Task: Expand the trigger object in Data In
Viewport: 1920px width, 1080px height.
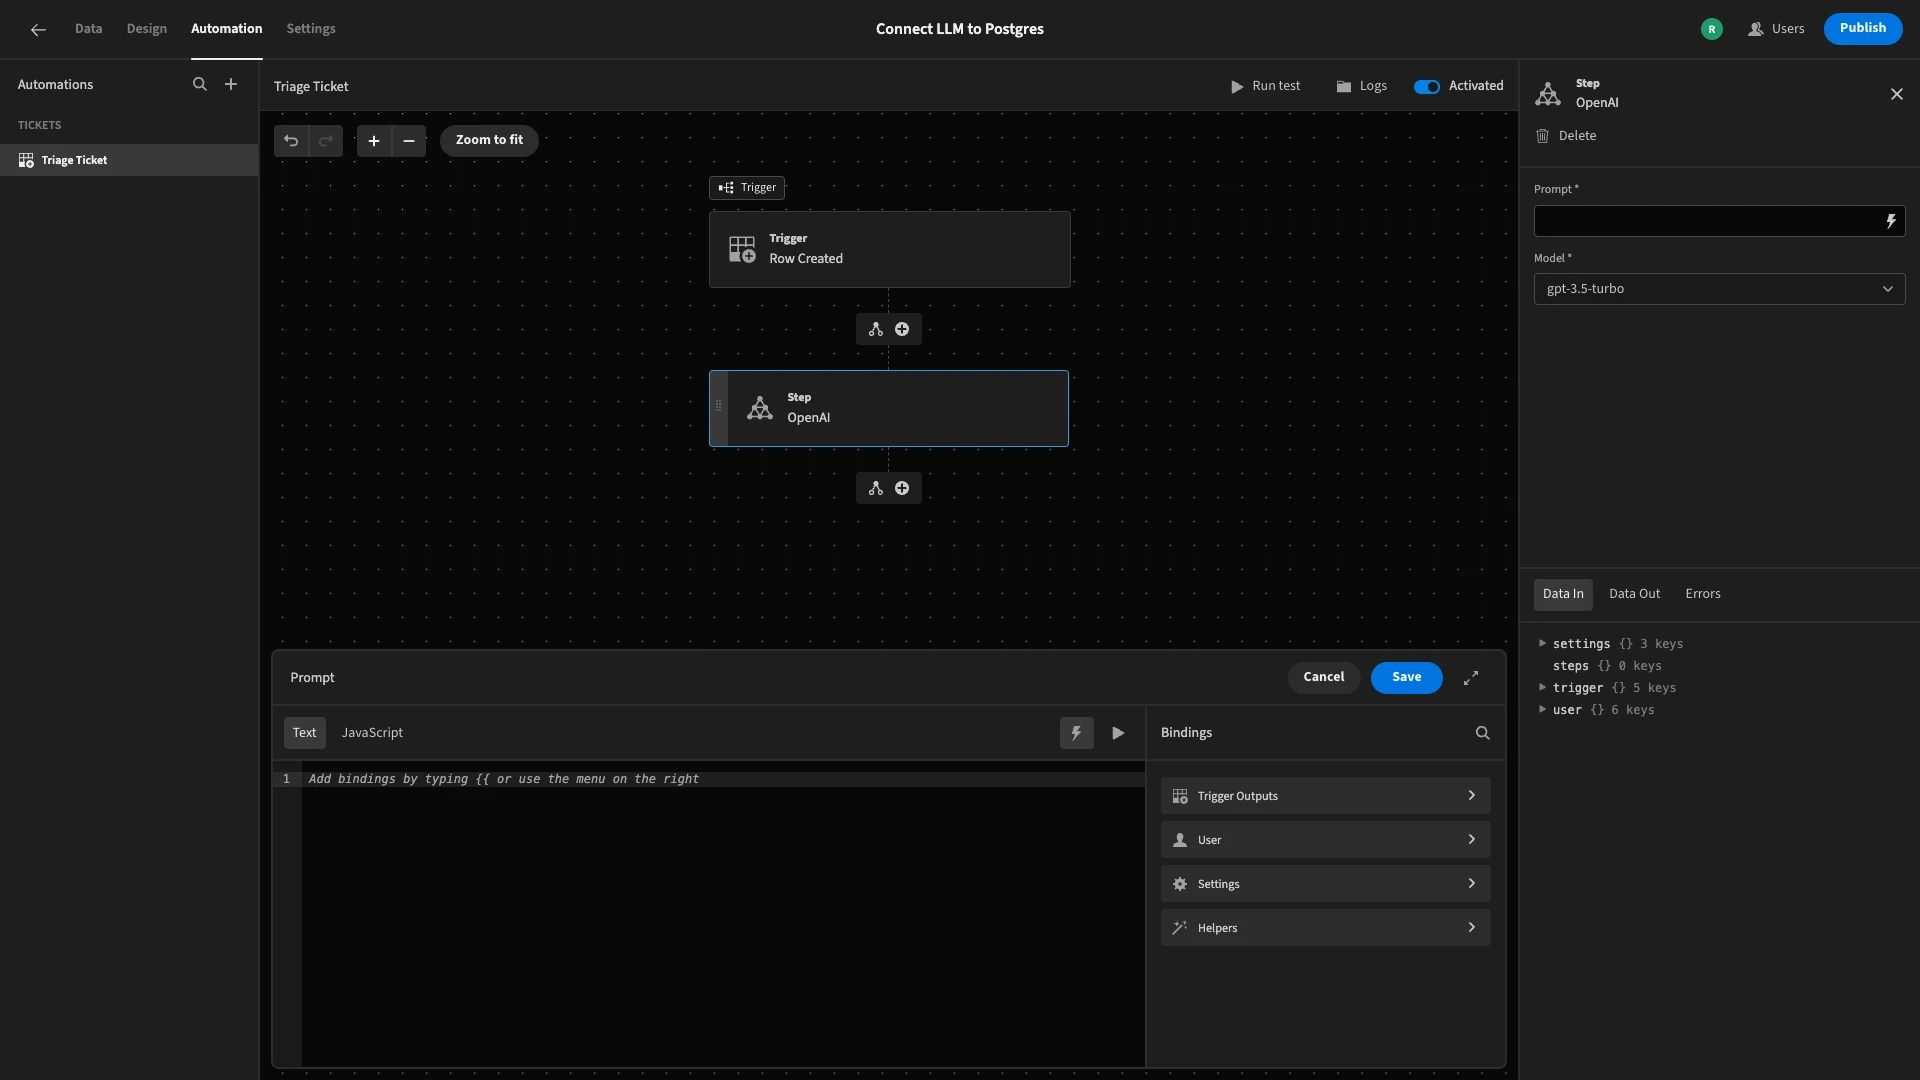Action: coord(1543,688)
